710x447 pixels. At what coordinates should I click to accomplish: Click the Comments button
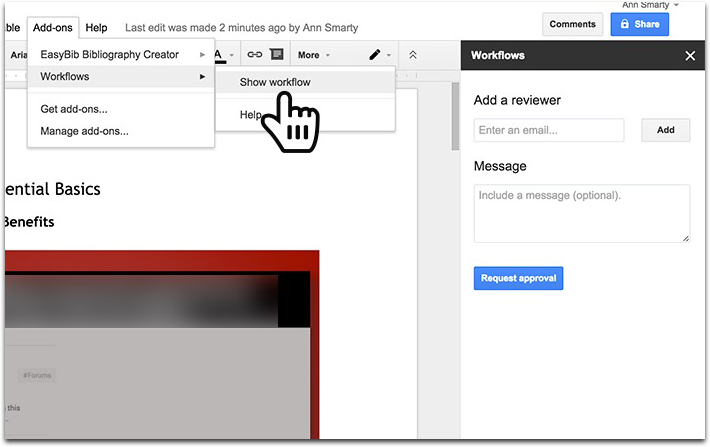point(573,24)
